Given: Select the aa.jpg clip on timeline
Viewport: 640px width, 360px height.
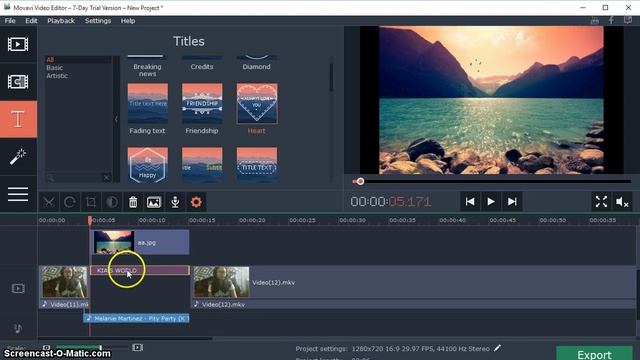Looking at the screenshot, I should (140, 242).
